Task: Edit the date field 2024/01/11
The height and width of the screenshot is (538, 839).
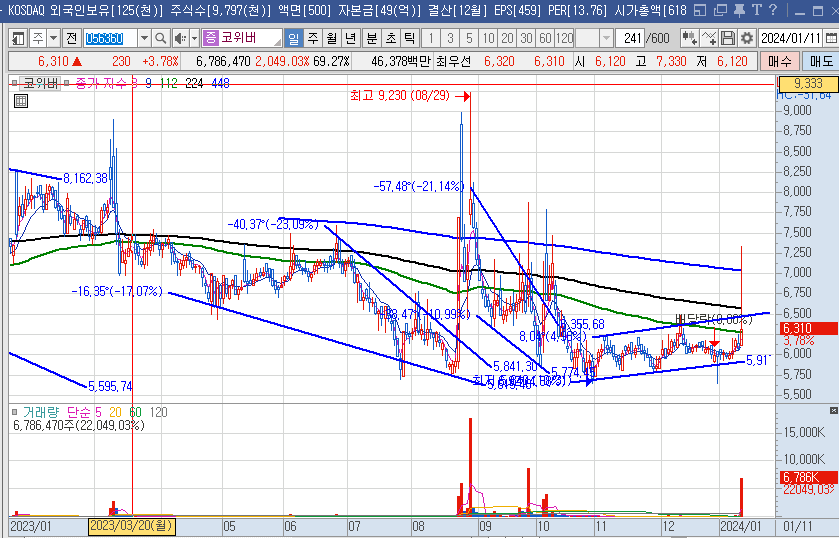Action: pyautogui.click(x=791, y=38)
